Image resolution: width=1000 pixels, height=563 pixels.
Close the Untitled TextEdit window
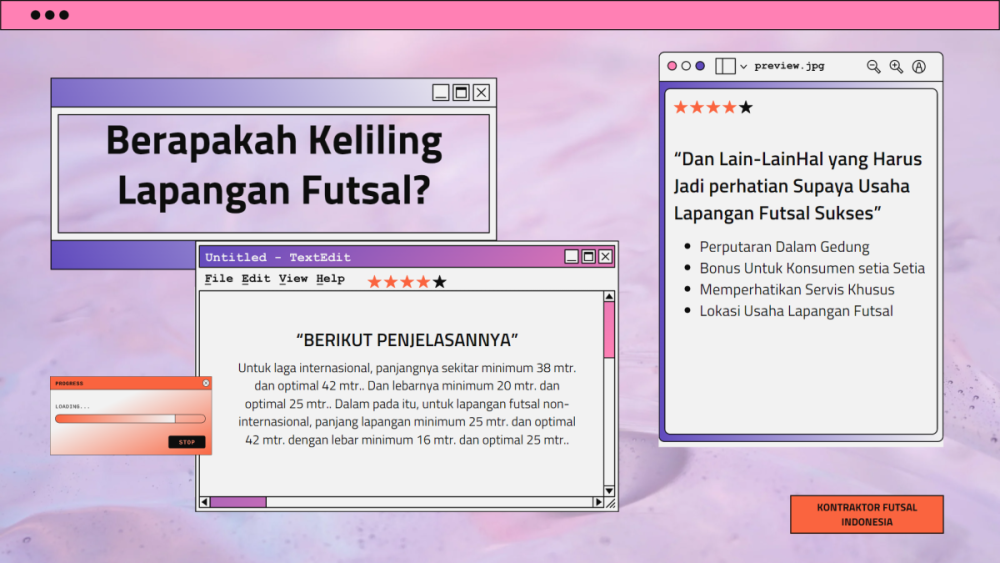[x=605, y=256]
